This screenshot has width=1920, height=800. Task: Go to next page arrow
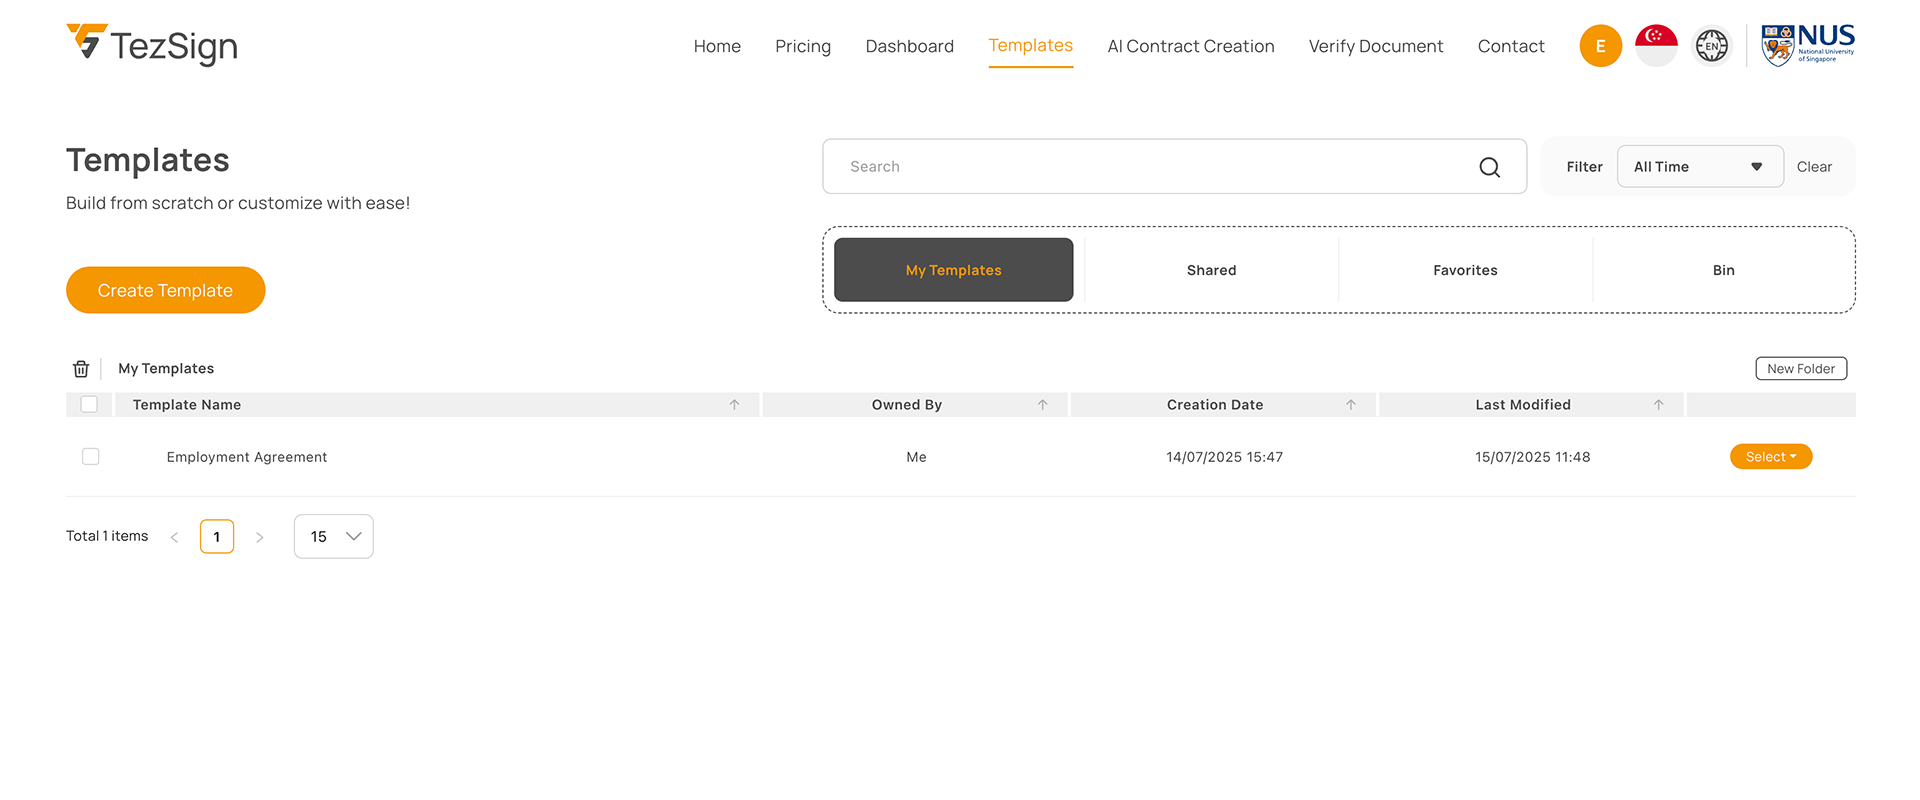click(x=260, y=537)
